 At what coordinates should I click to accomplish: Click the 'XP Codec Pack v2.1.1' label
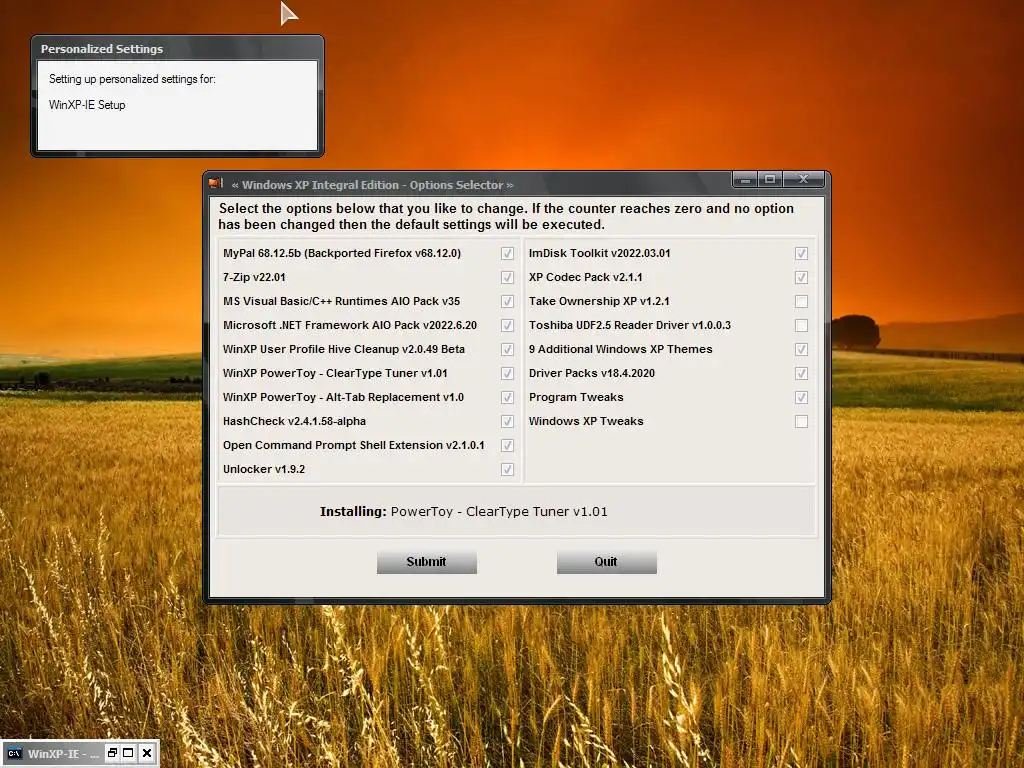pos(586,278)
